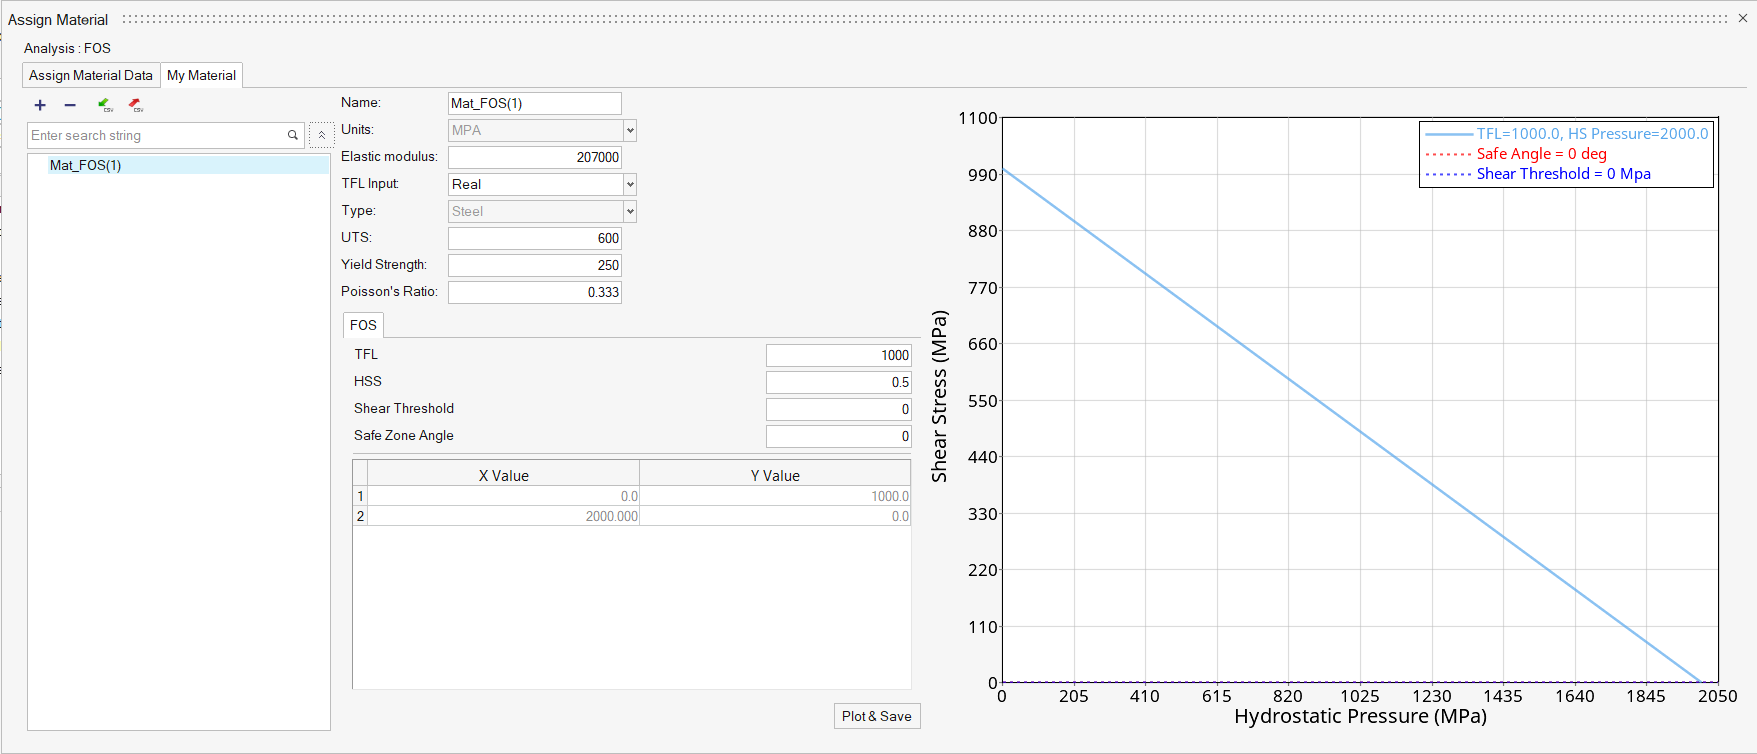Click the Plot & Save button

[877, 716]
